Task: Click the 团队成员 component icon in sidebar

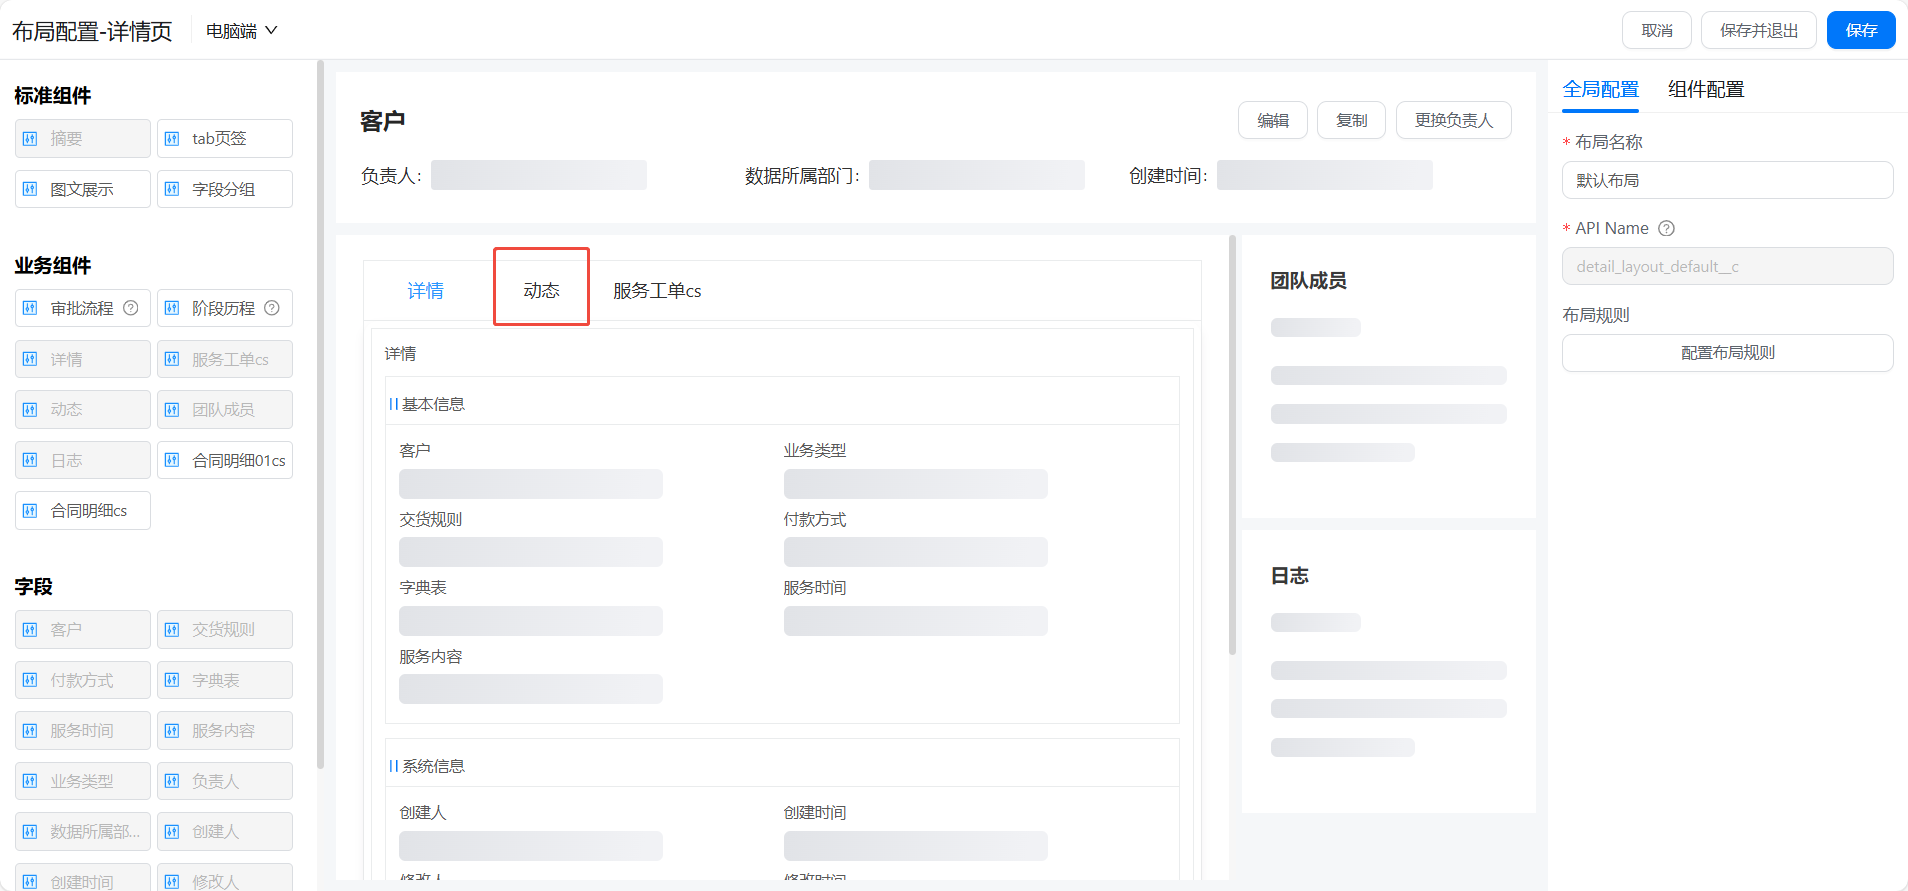Action: pyautogui.click(x=172, y=410)
